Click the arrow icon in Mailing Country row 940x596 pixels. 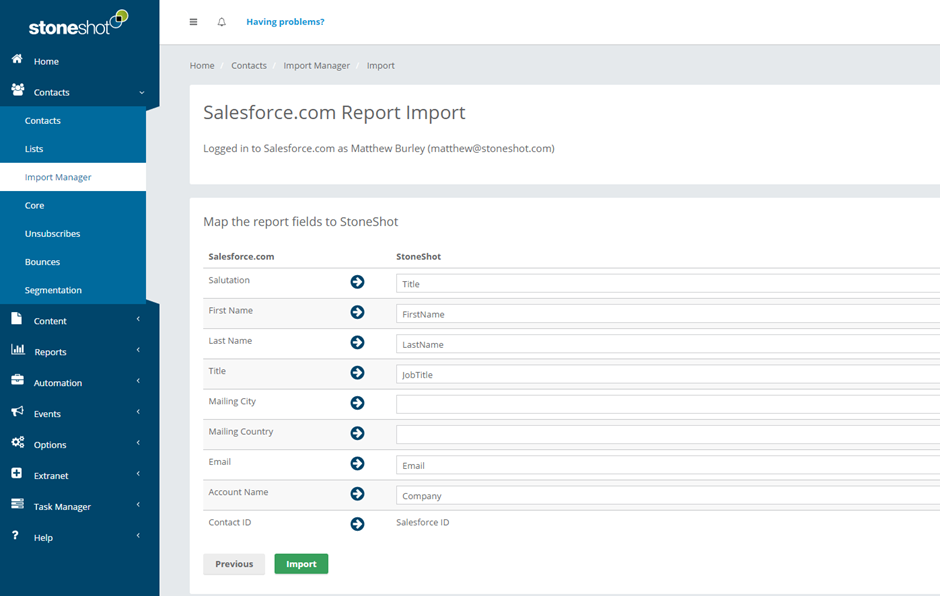(357, 434)
